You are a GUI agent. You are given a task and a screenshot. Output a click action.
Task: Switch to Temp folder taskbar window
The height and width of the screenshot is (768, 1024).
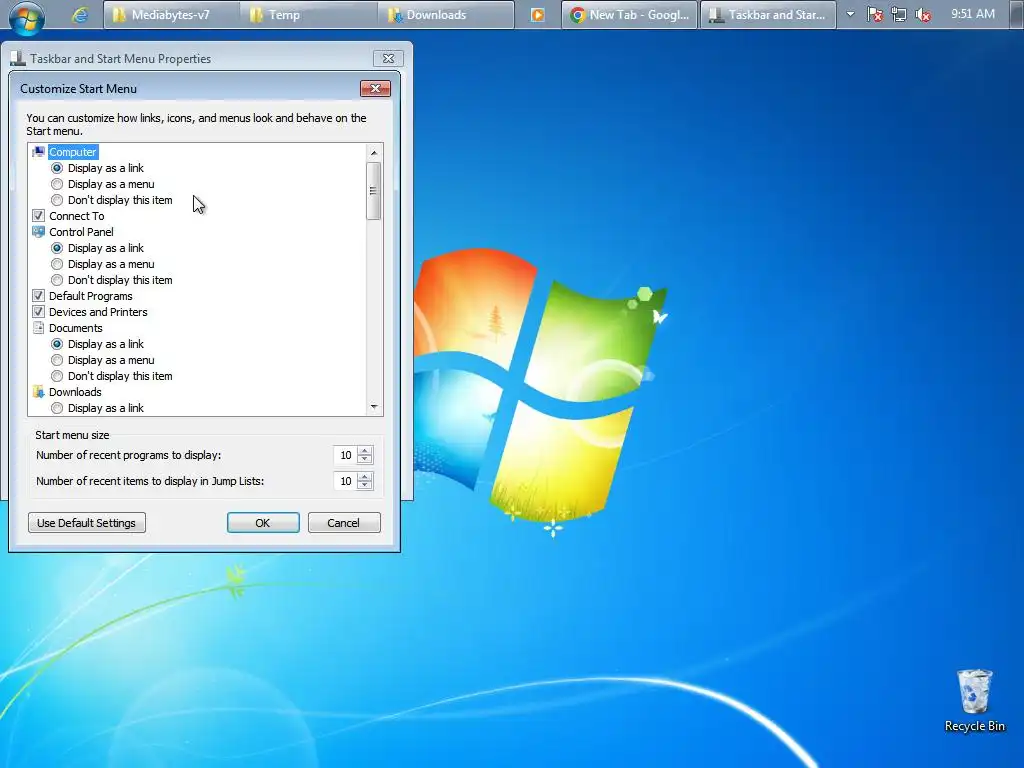click(308, 14)
